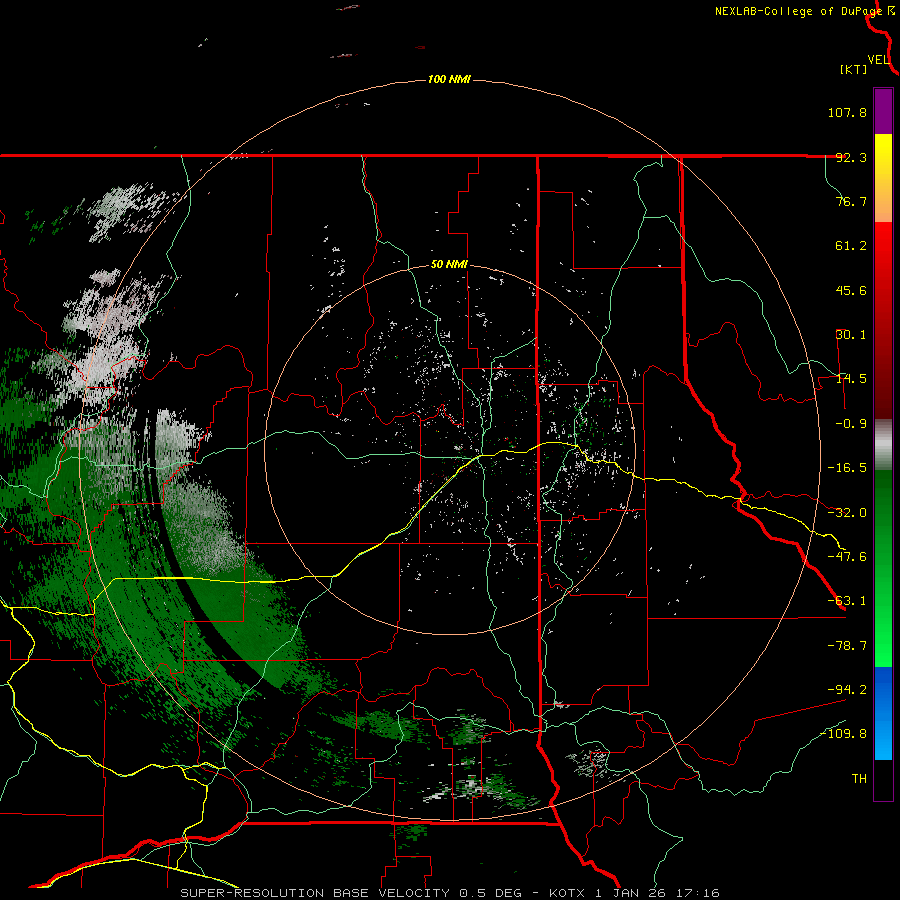Pick the purple segment of the color bar
The width and height of the screenshot is (900, 900).
883,111
